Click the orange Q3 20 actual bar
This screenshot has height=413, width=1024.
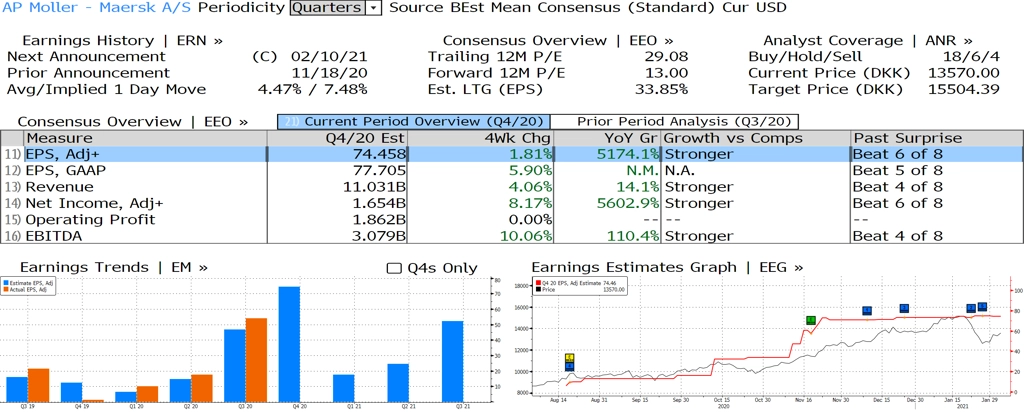pos(256,360)
